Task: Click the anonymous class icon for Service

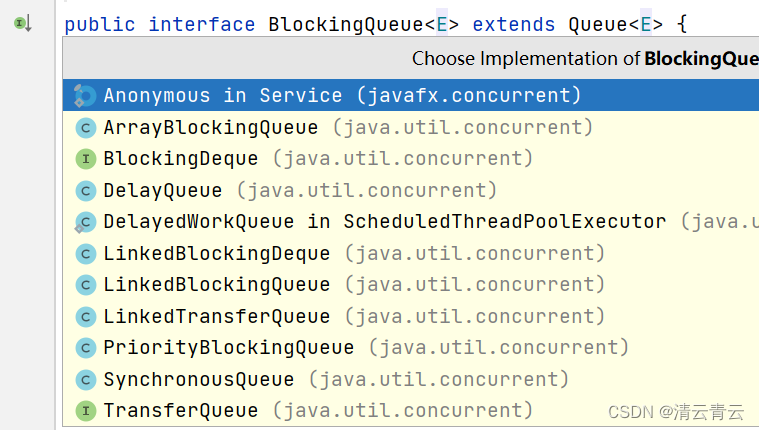Action: pyautogui.click(x=85, y=95)
